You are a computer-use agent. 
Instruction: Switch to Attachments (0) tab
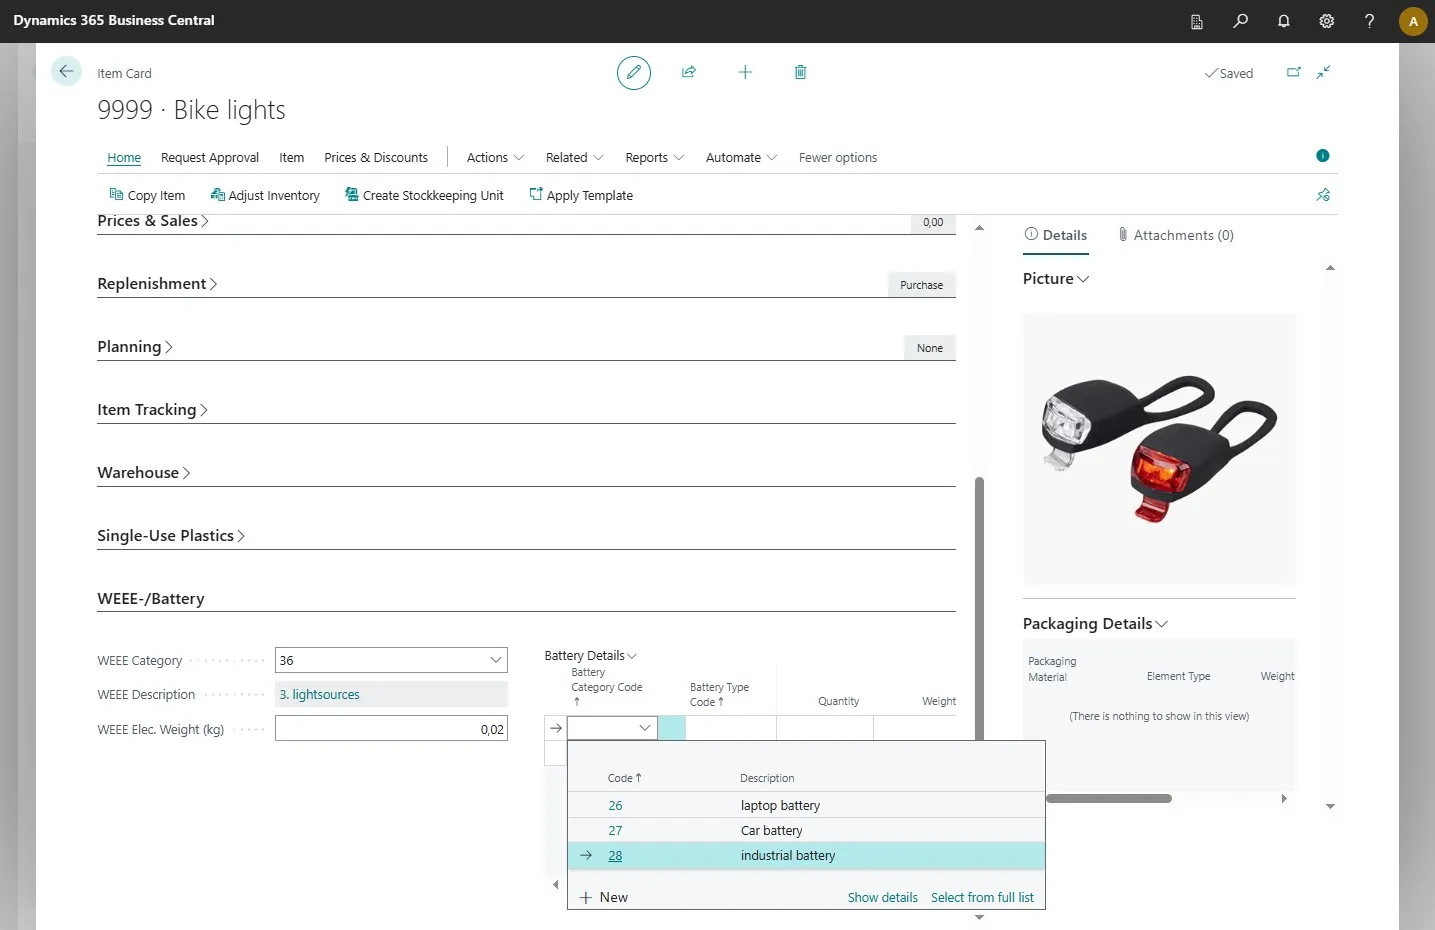[x=1176, y=236]
